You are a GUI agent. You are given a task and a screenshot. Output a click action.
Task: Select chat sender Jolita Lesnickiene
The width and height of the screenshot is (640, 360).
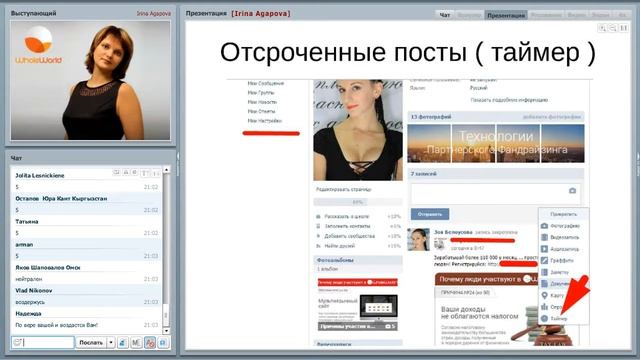click(x=40, y=176)
